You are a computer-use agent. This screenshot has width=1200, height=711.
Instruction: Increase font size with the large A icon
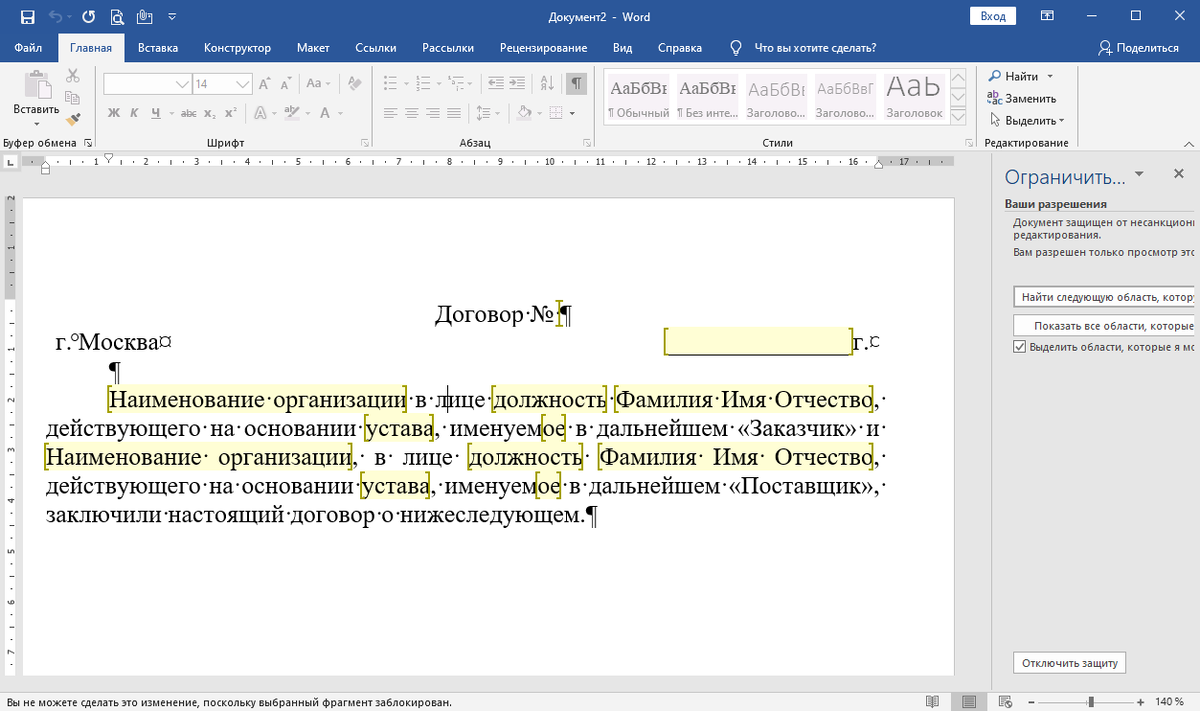(264, 84)
